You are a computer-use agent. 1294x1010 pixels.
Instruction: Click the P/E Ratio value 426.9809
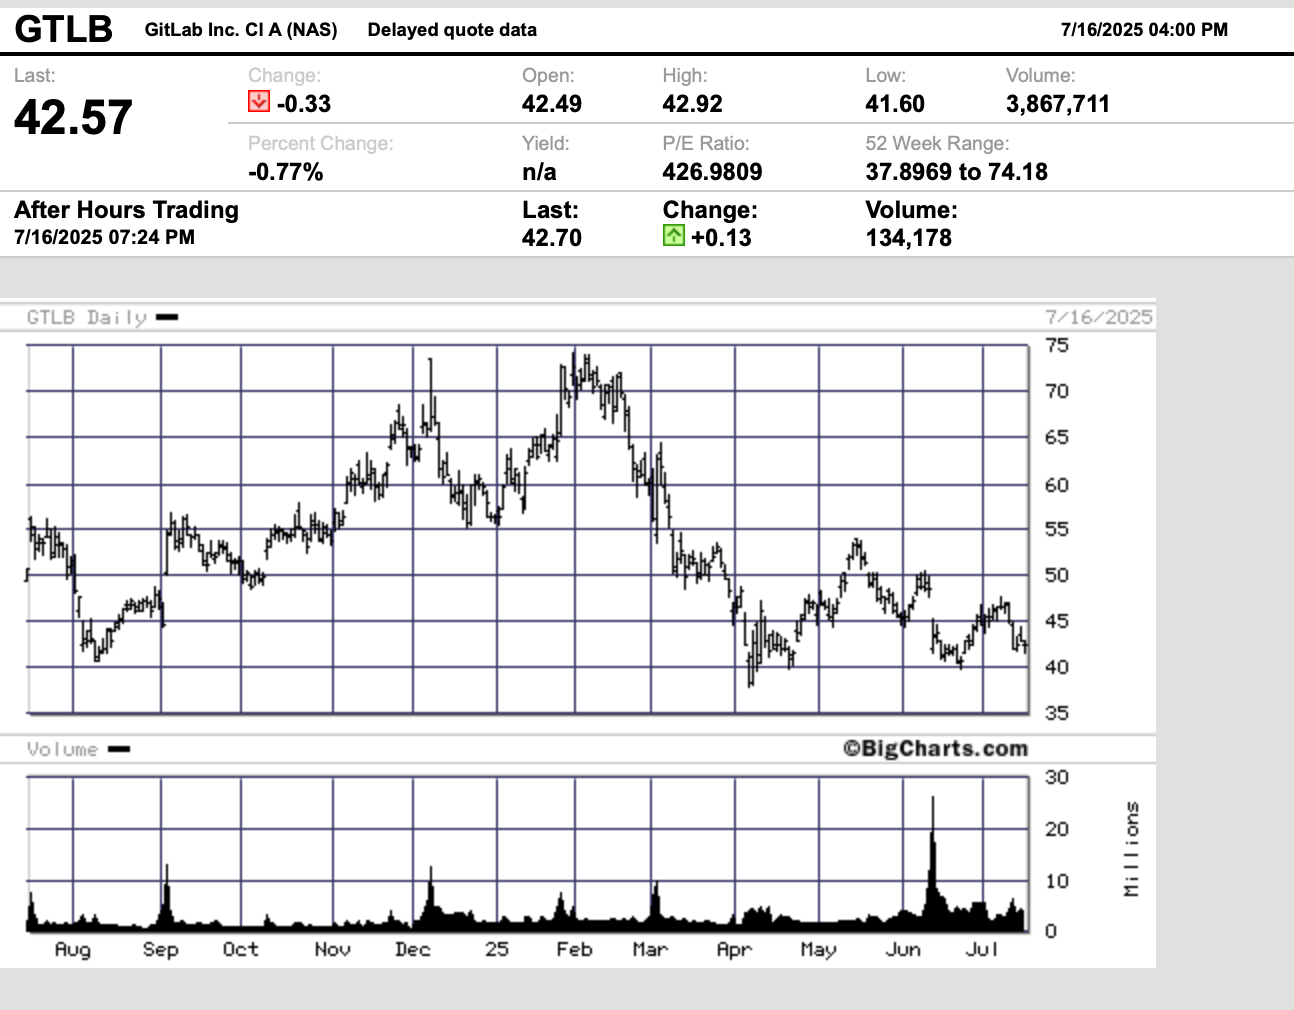point(712,172)
